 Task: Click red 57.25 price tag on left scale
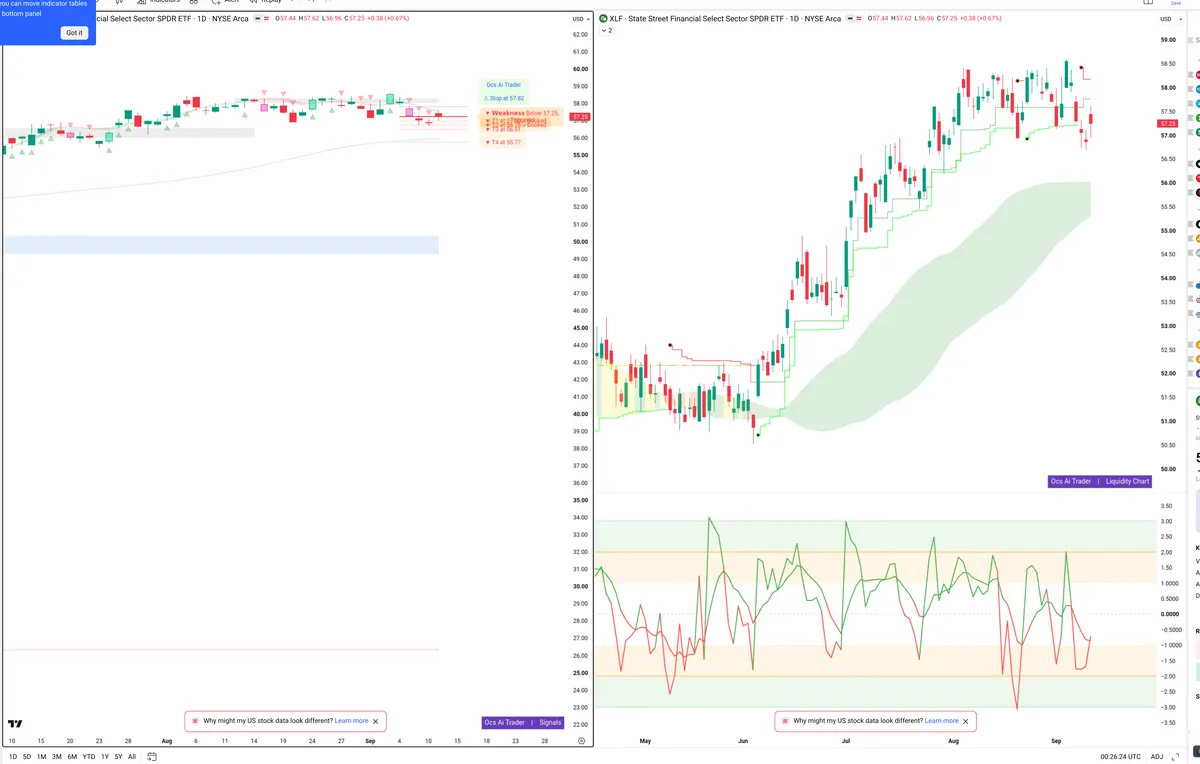pyautogui.click(x=580, y=117)
